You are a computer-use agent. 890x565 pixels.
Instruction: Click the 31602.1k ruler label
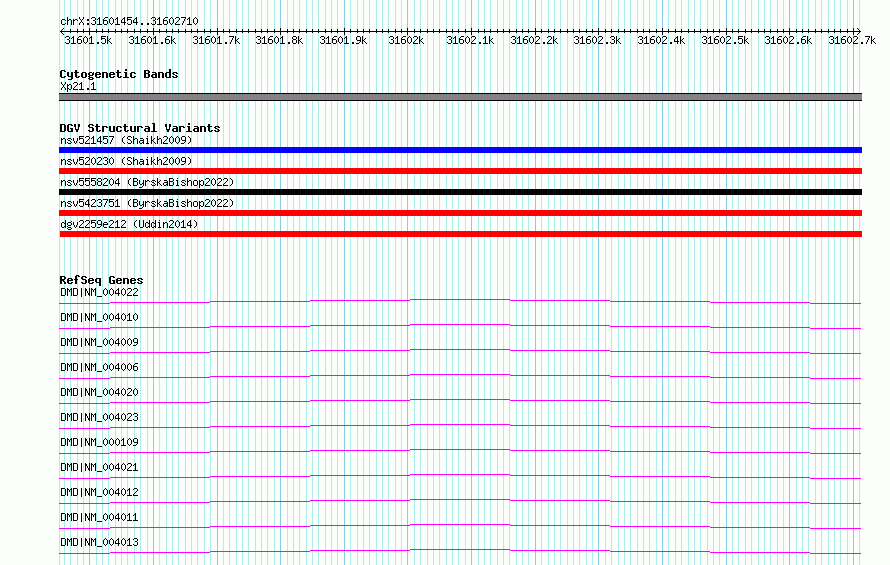pos(470,40)
